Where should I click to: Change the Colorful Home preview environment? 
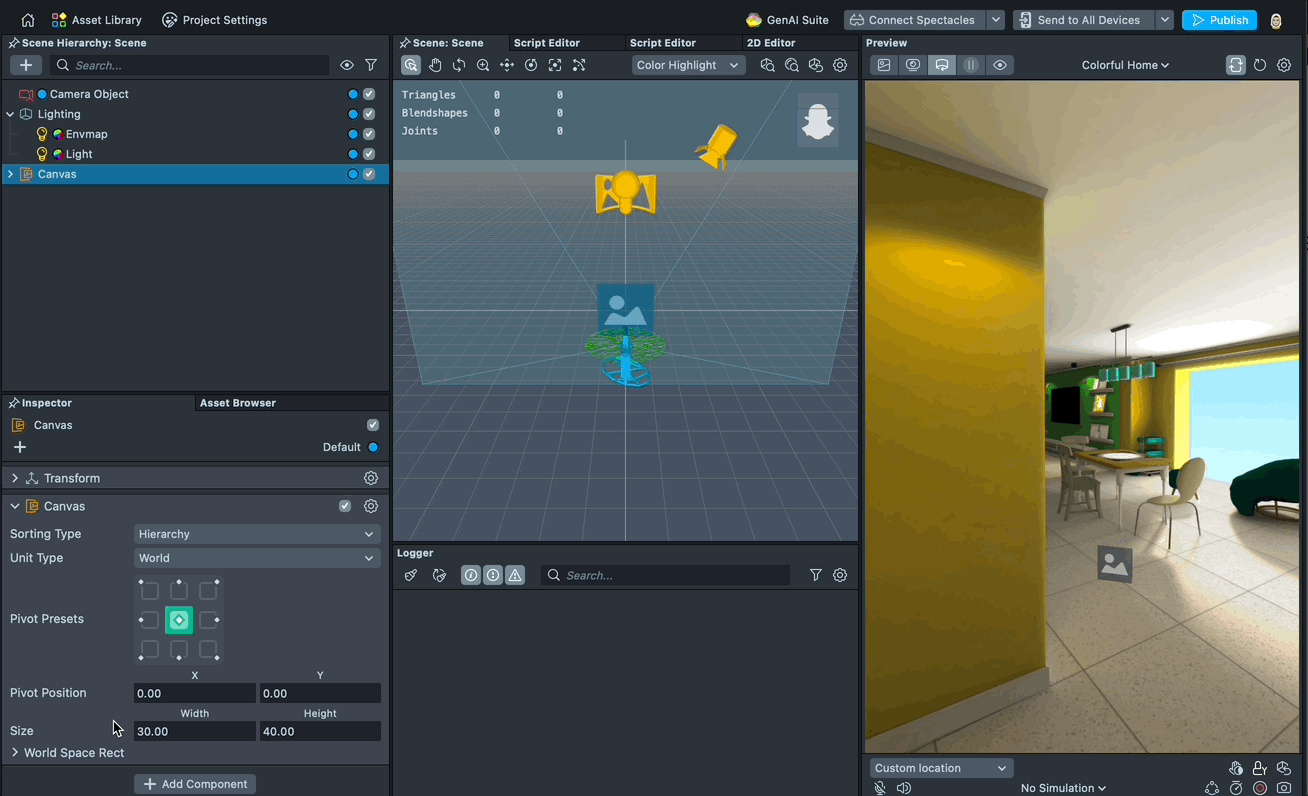pyautogui.click(x=1124, y=64)
